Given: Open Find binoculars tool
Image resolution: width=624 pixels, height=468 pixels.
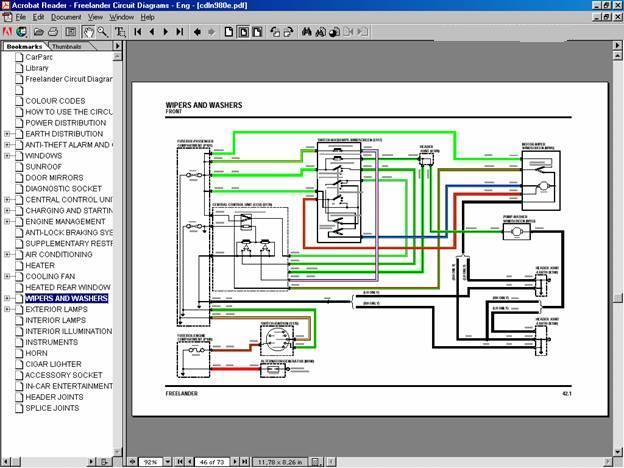Looking at the screenshot, I should point(306,32).
